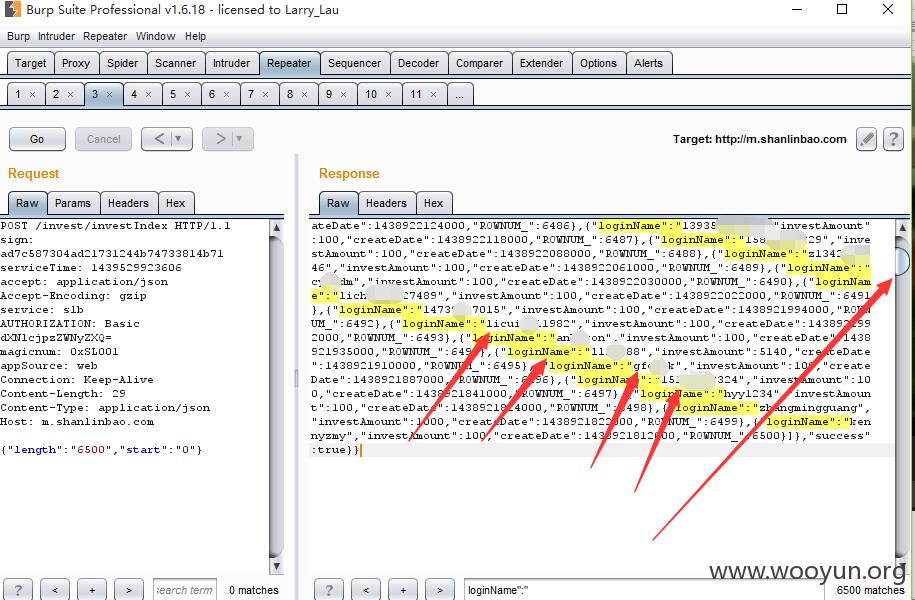This screenshot has width=915, height=600.
Task: Close repeater tab 4
Action: click(149, 95)
